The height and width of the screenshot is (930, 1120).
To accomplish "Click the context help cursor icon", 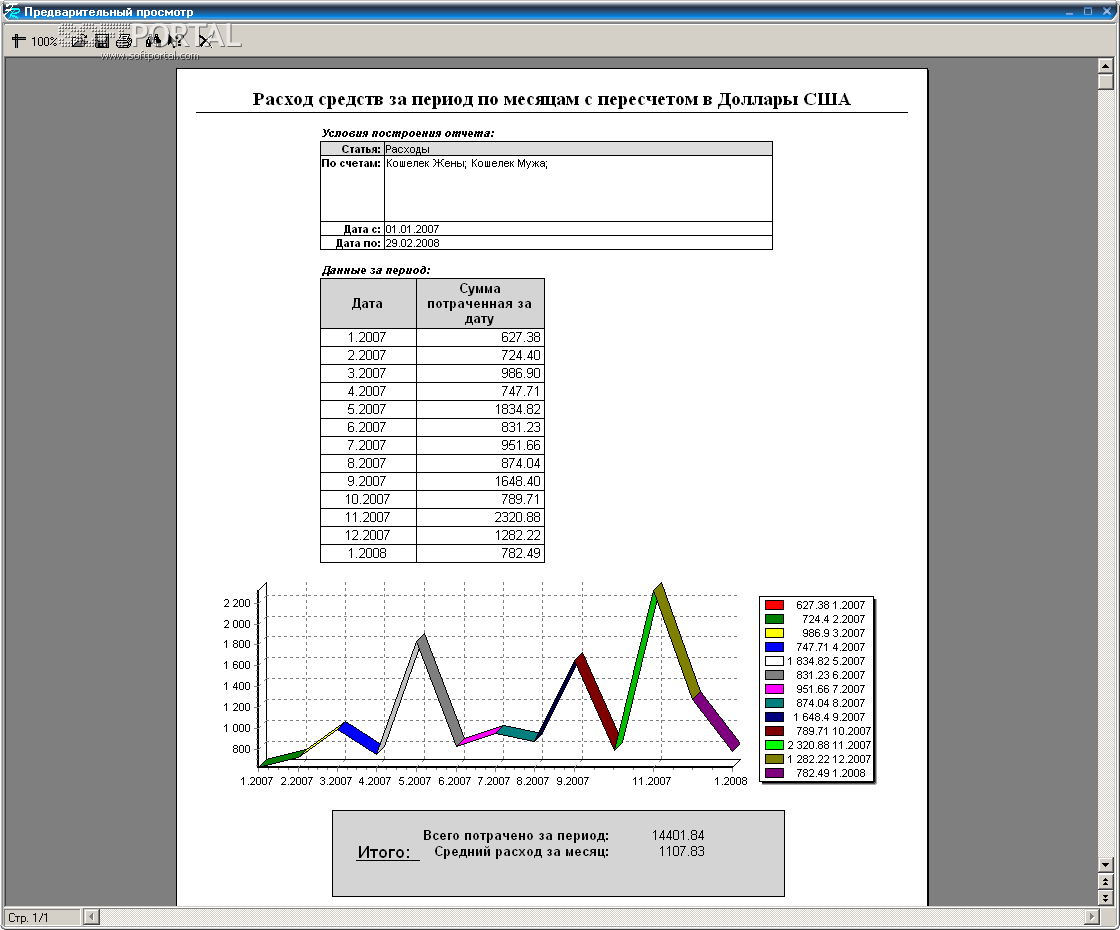I will (176, 41).
